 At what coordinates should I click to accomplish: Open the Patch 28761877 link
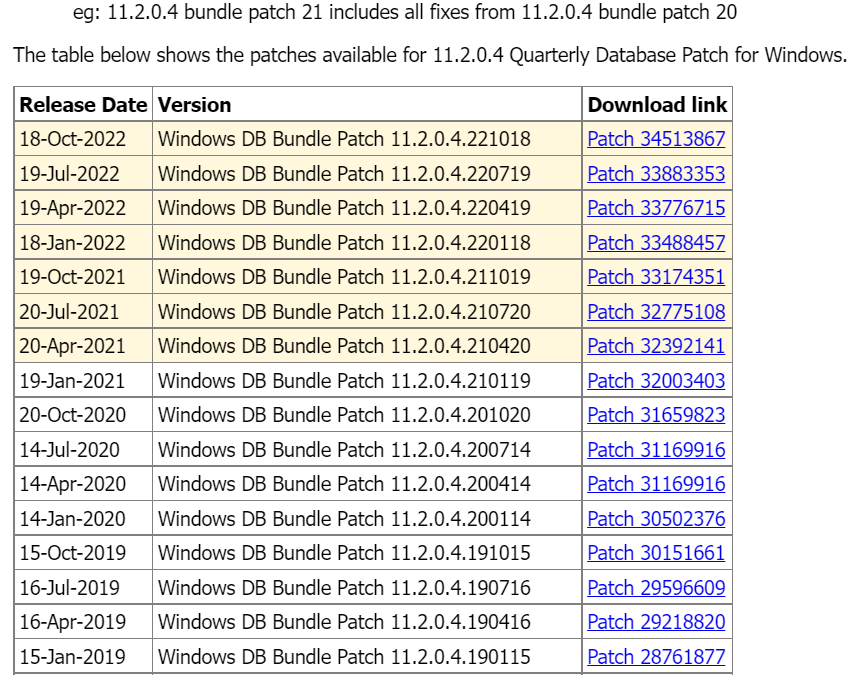pyautogui.click(x=656, y=657)
